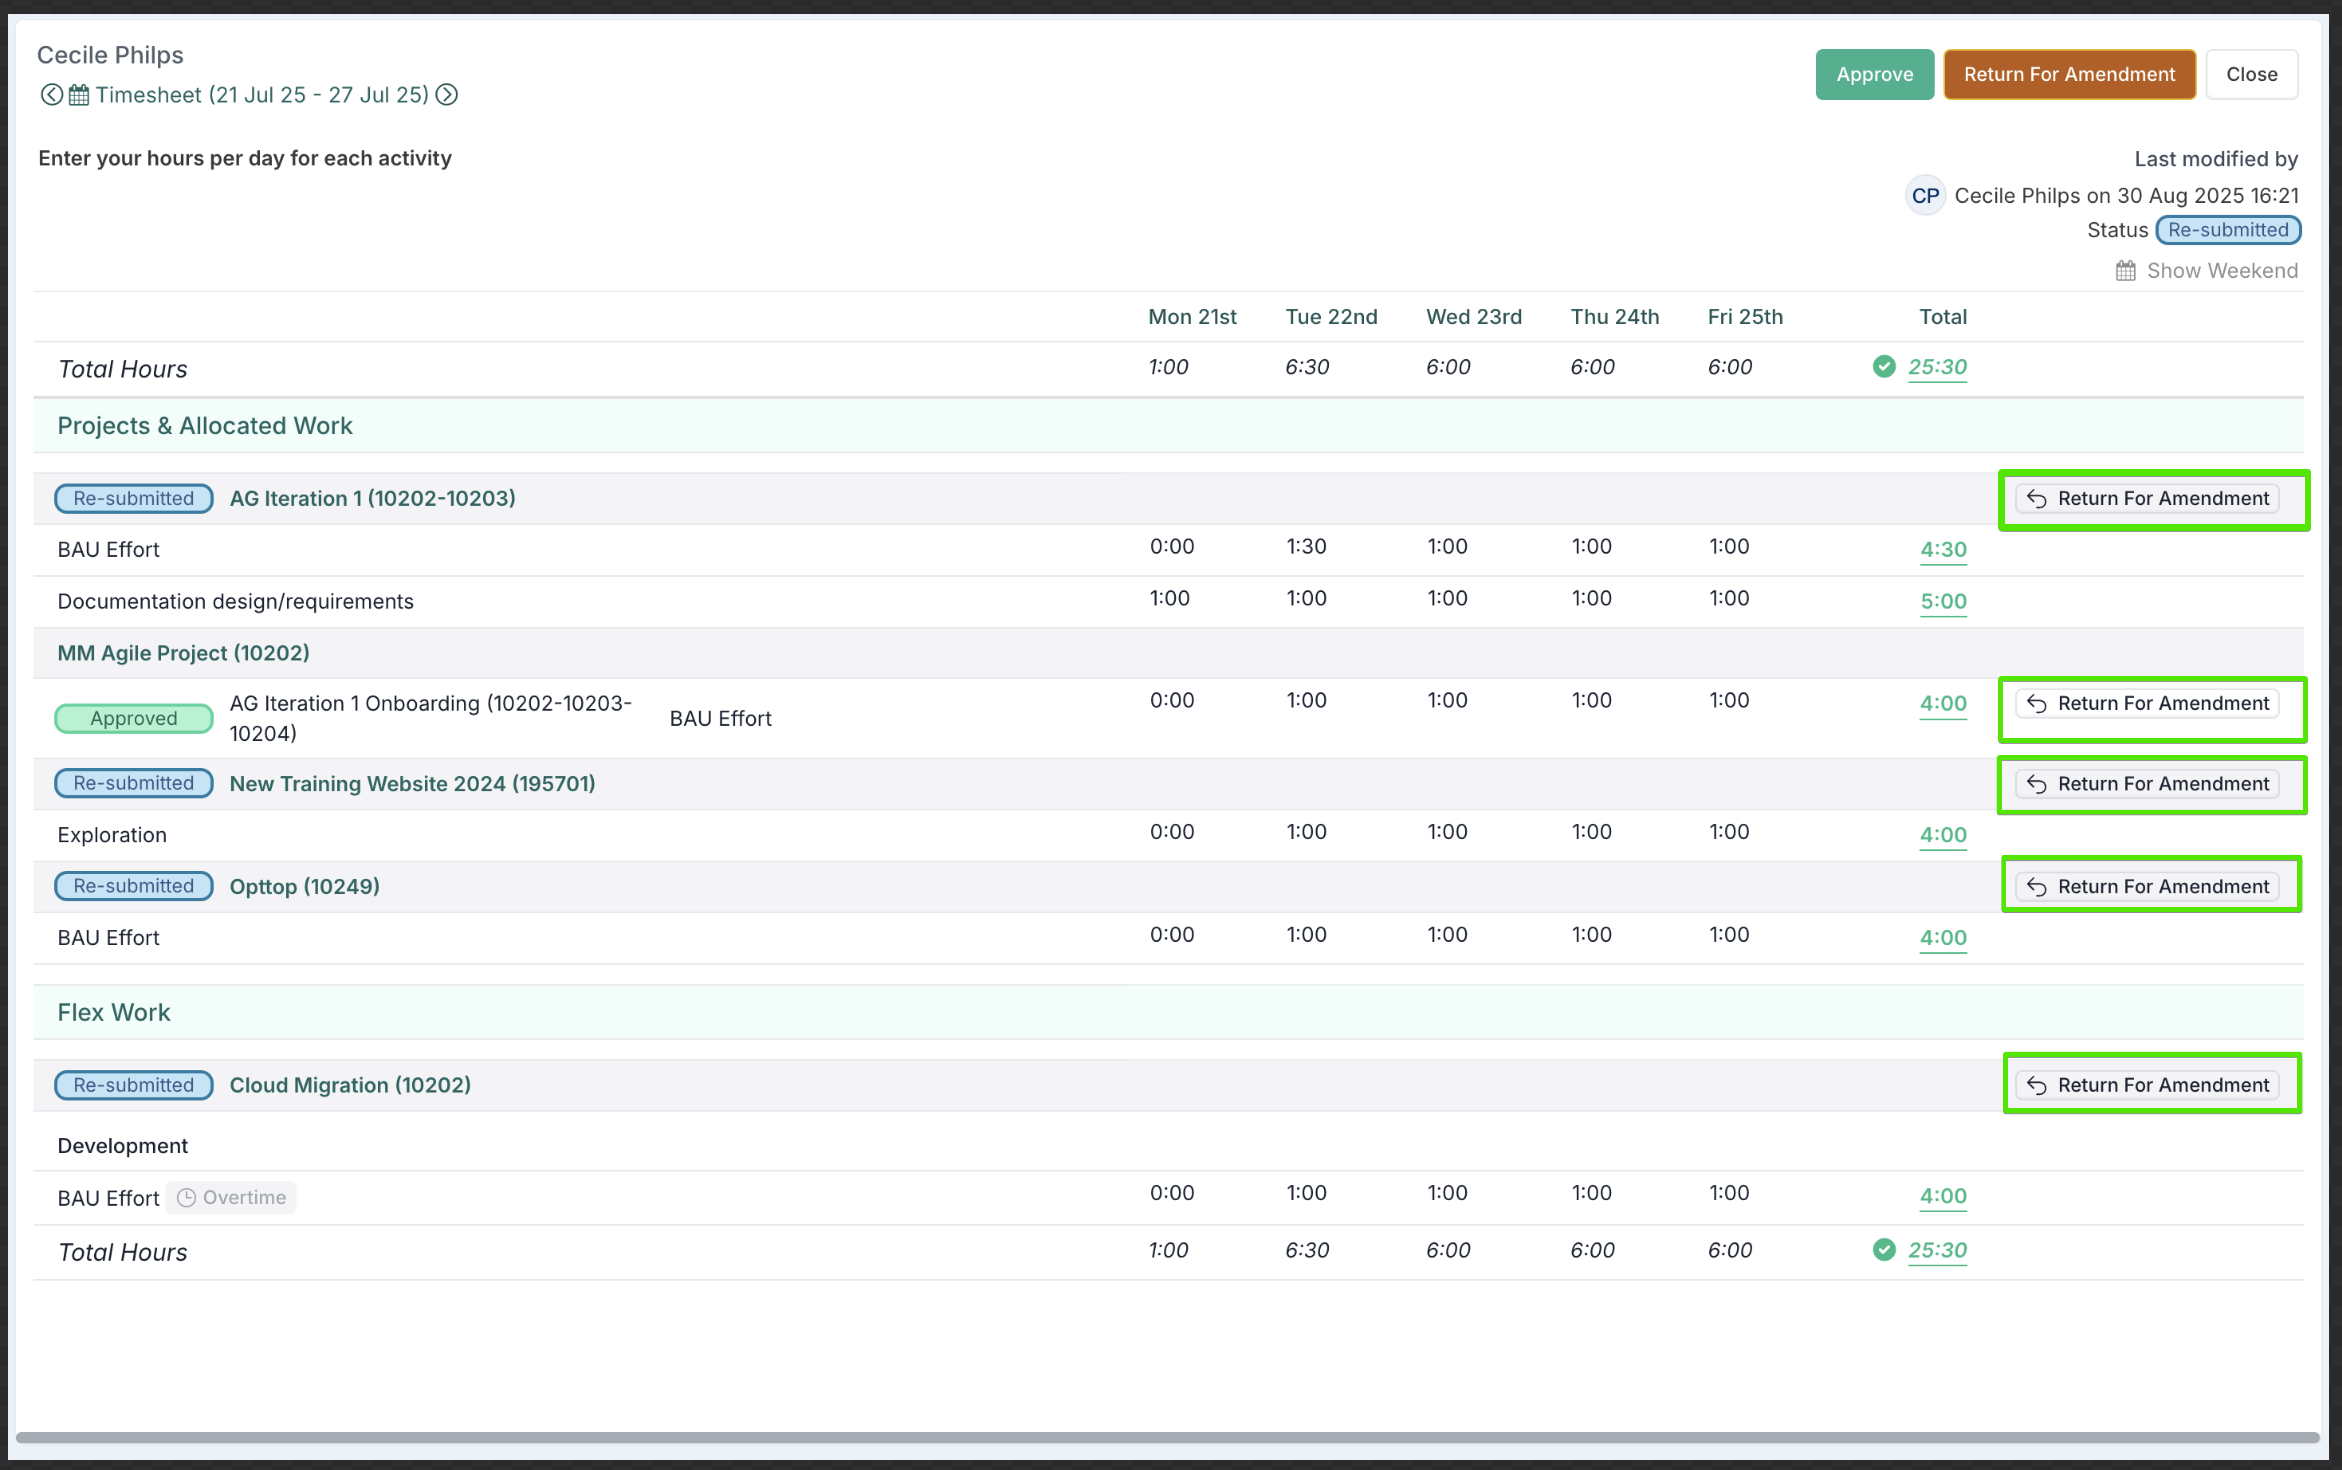The width and height of the screenshot is (2342, 1470).
Task: Click the orange Return For Amendment button
Action: [x=2069, y=75]
